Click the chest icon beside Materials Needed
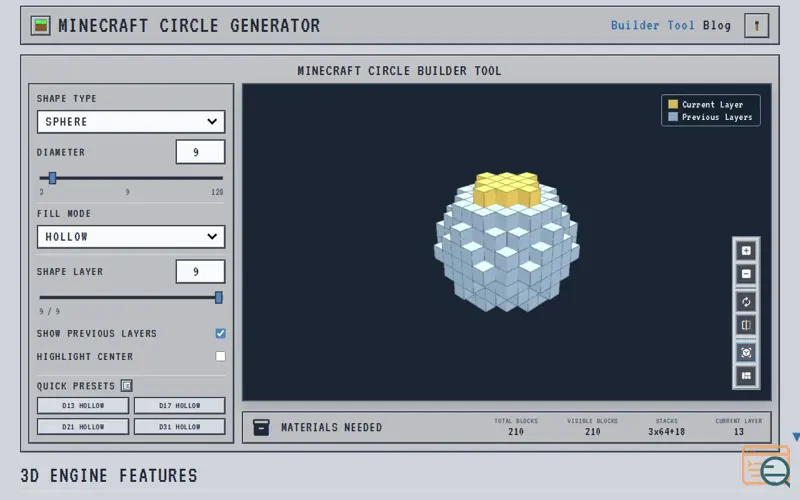The height and width of the screenshot is (500, 800). 261,427
